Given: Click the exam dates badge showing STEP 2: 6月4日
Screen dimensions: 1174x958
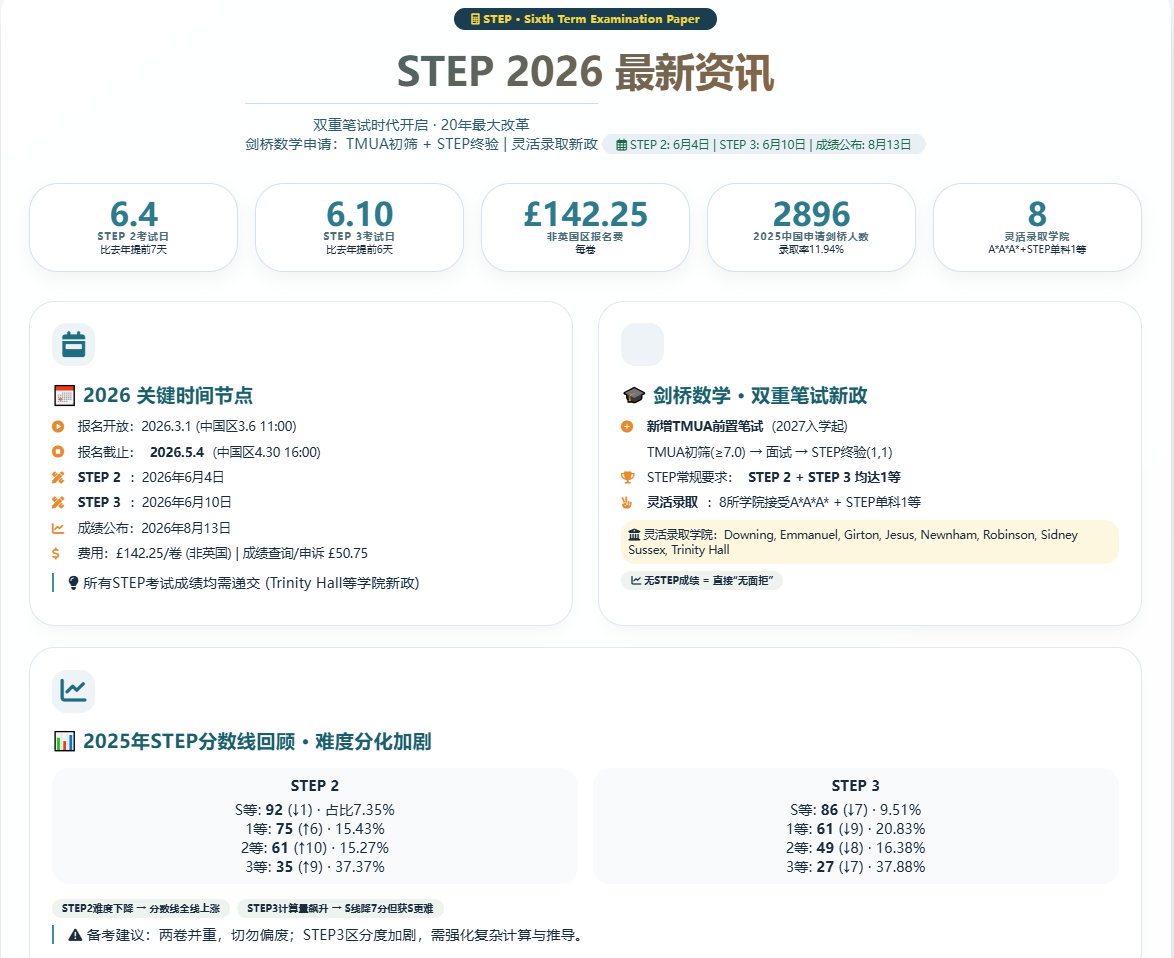Looking at the screenshot, I should point(763,144).
